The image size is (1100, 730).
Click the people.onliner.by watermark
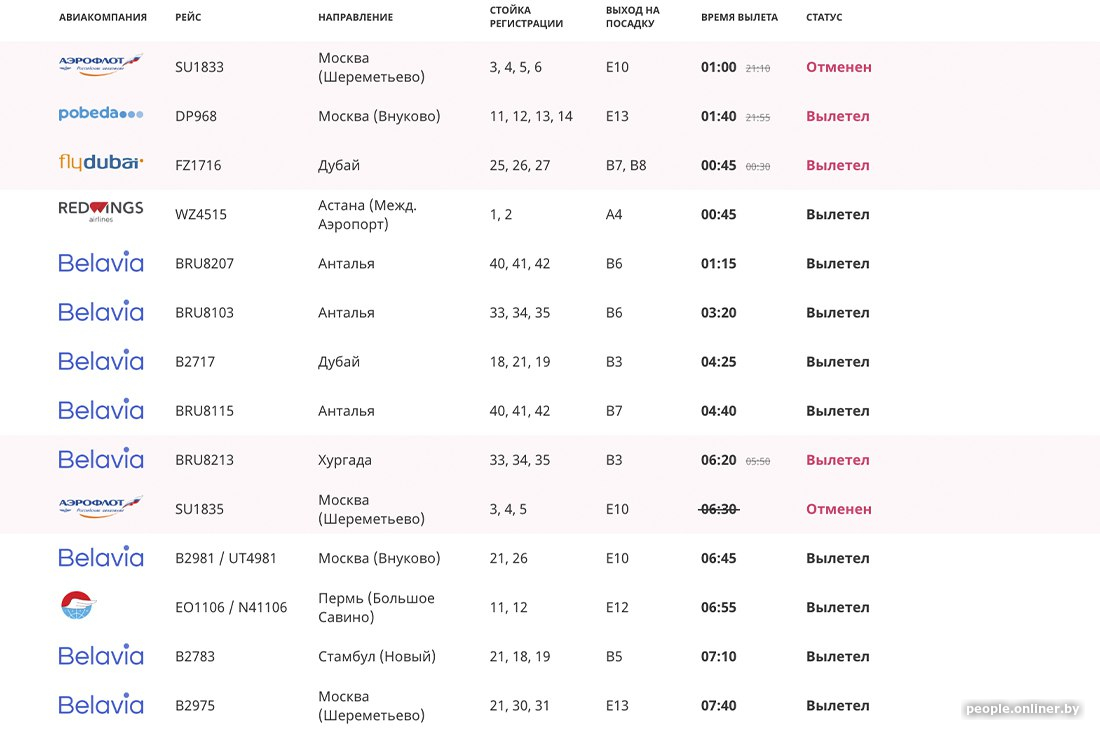(1022, 709)
